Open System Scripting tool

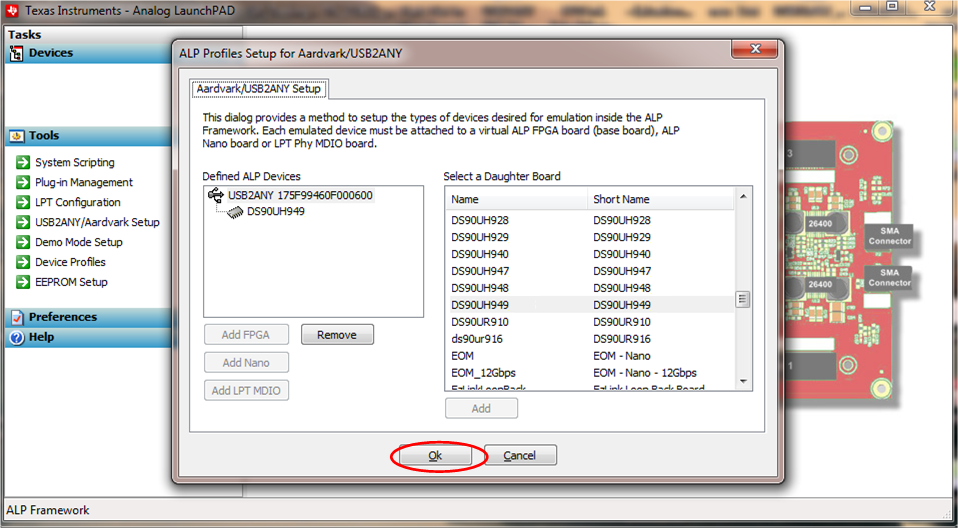pos(75,163)
